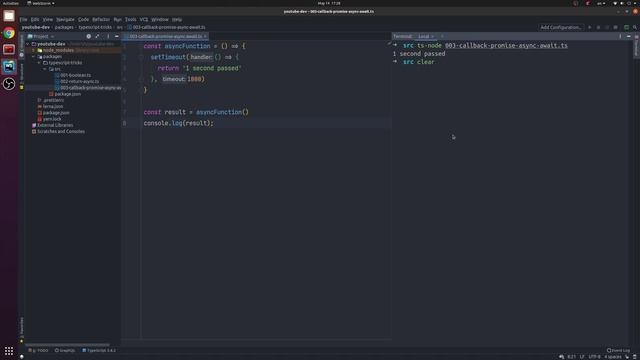Click the expand-all icon in Project panel header
This screenshot has width=640, height=360.
click(97, 36)
